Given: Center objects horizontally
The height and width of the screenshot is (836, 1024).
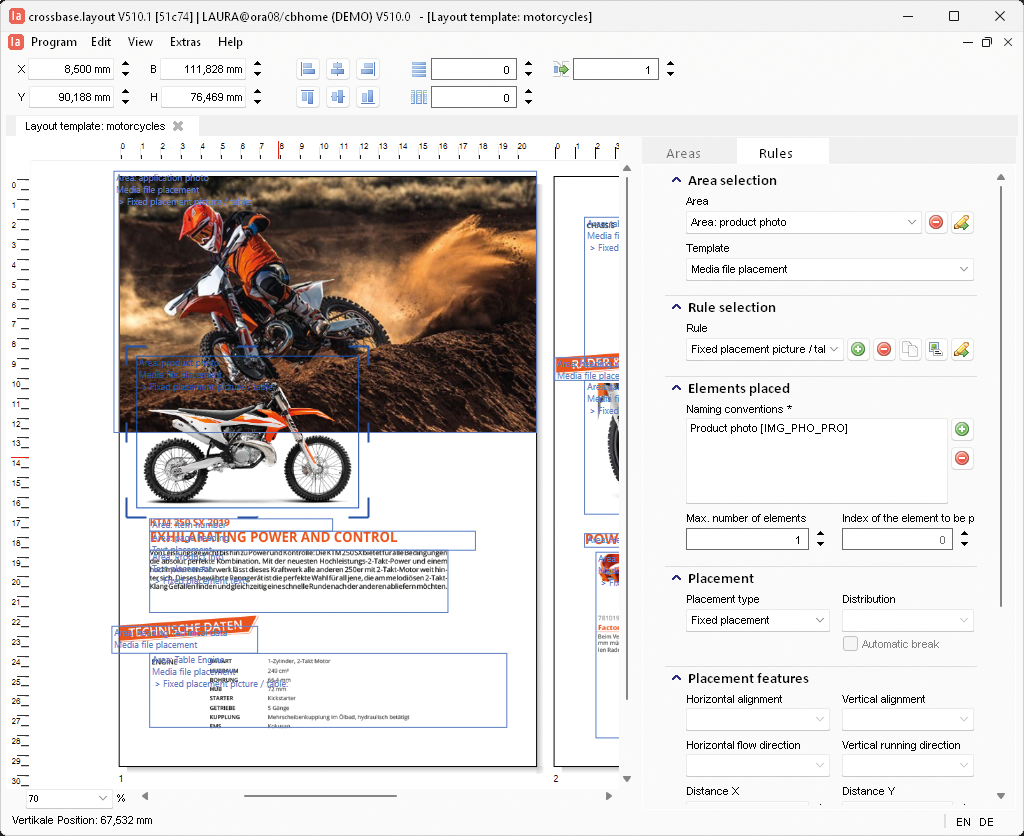Looking at the screenshot, I should click(x=338, y=69).
